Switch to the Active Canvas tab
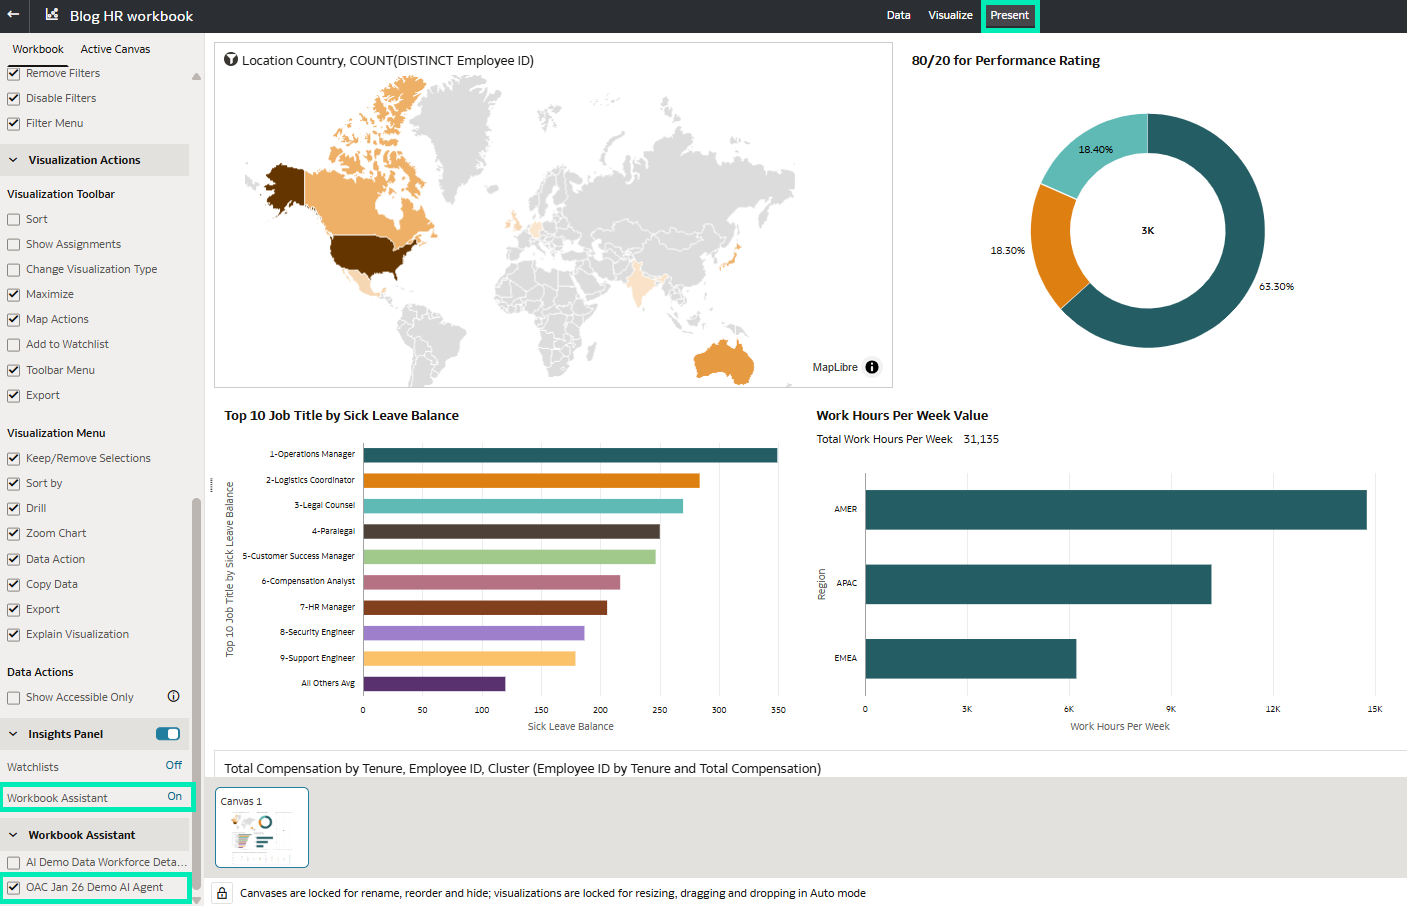Viewport: 1407px width, 906px height. point(115,49)
